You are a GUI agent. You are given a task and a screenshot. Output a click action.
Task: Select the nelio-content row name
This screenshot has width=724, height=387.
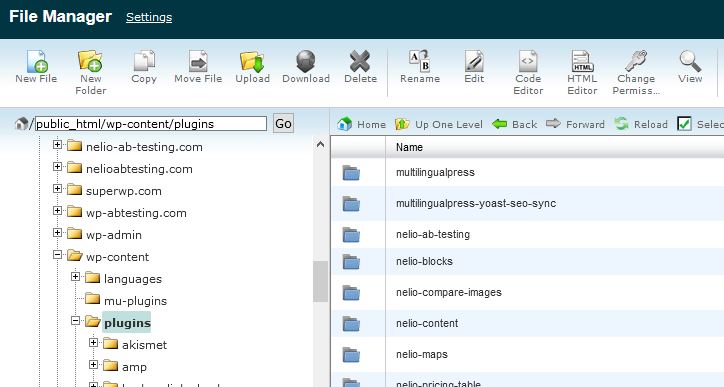[x=427, y=323]
